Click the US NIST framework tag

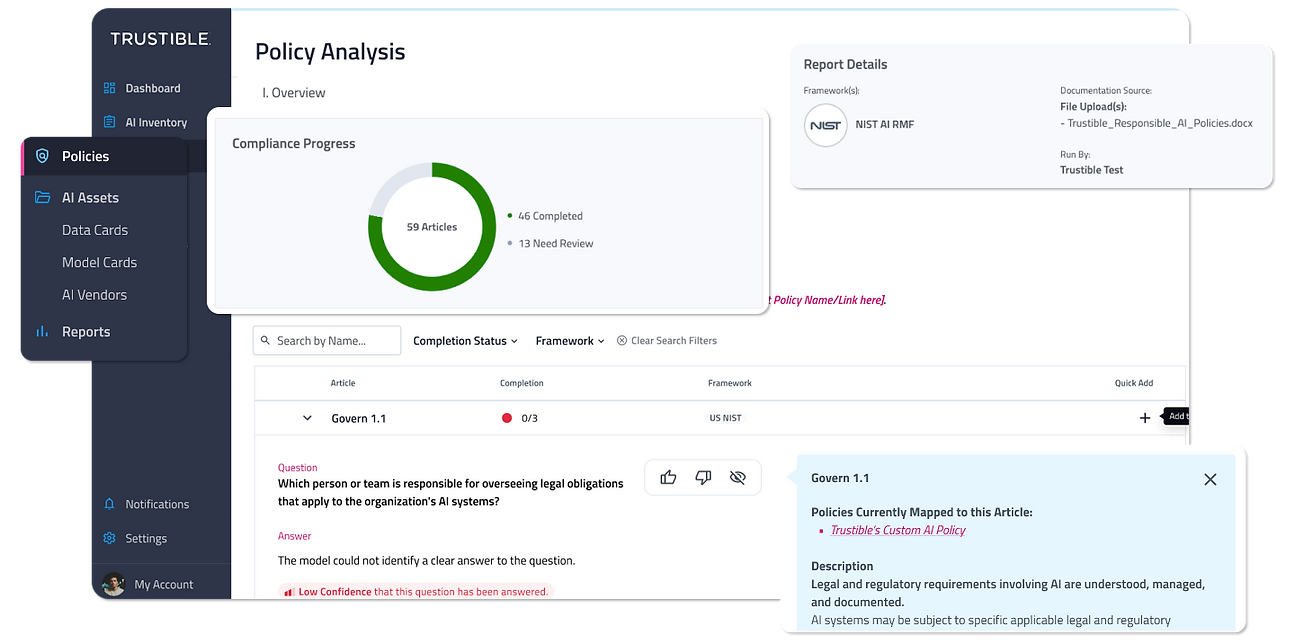coord(726,418)
